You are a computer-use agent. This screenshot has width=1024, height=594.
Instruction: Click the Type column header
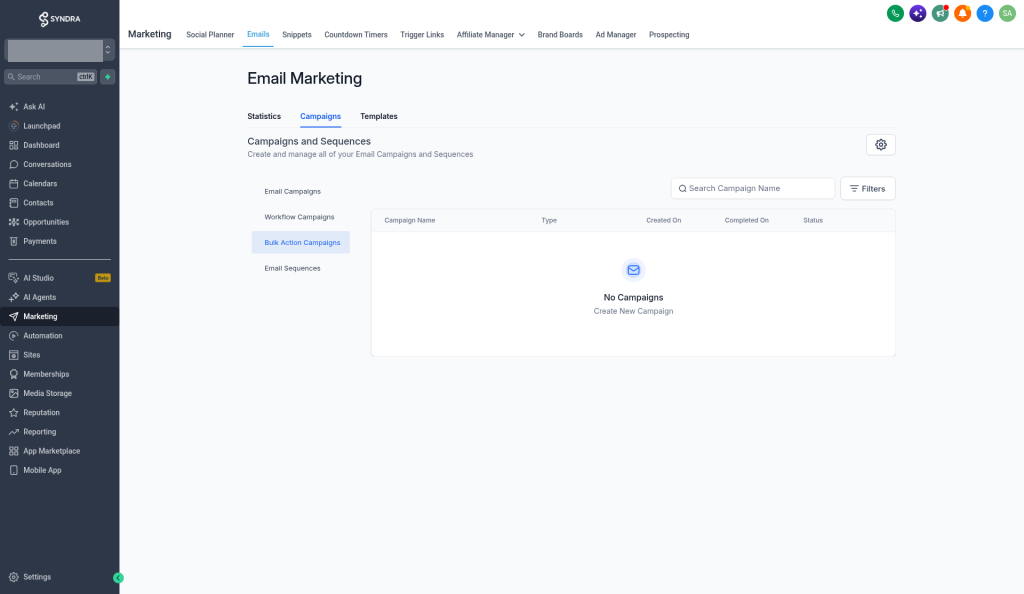tap(549, 221)
